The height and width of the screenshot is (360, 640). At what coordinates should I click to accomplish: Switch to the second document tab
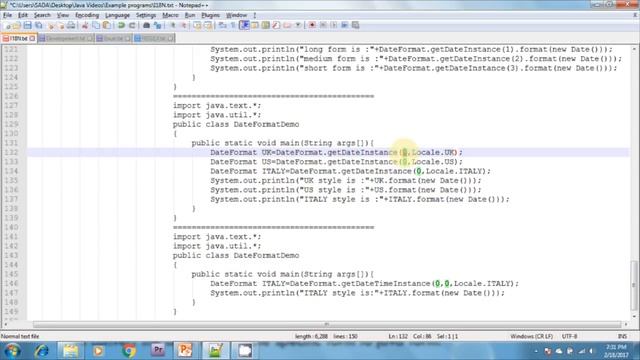click(65, 38)
